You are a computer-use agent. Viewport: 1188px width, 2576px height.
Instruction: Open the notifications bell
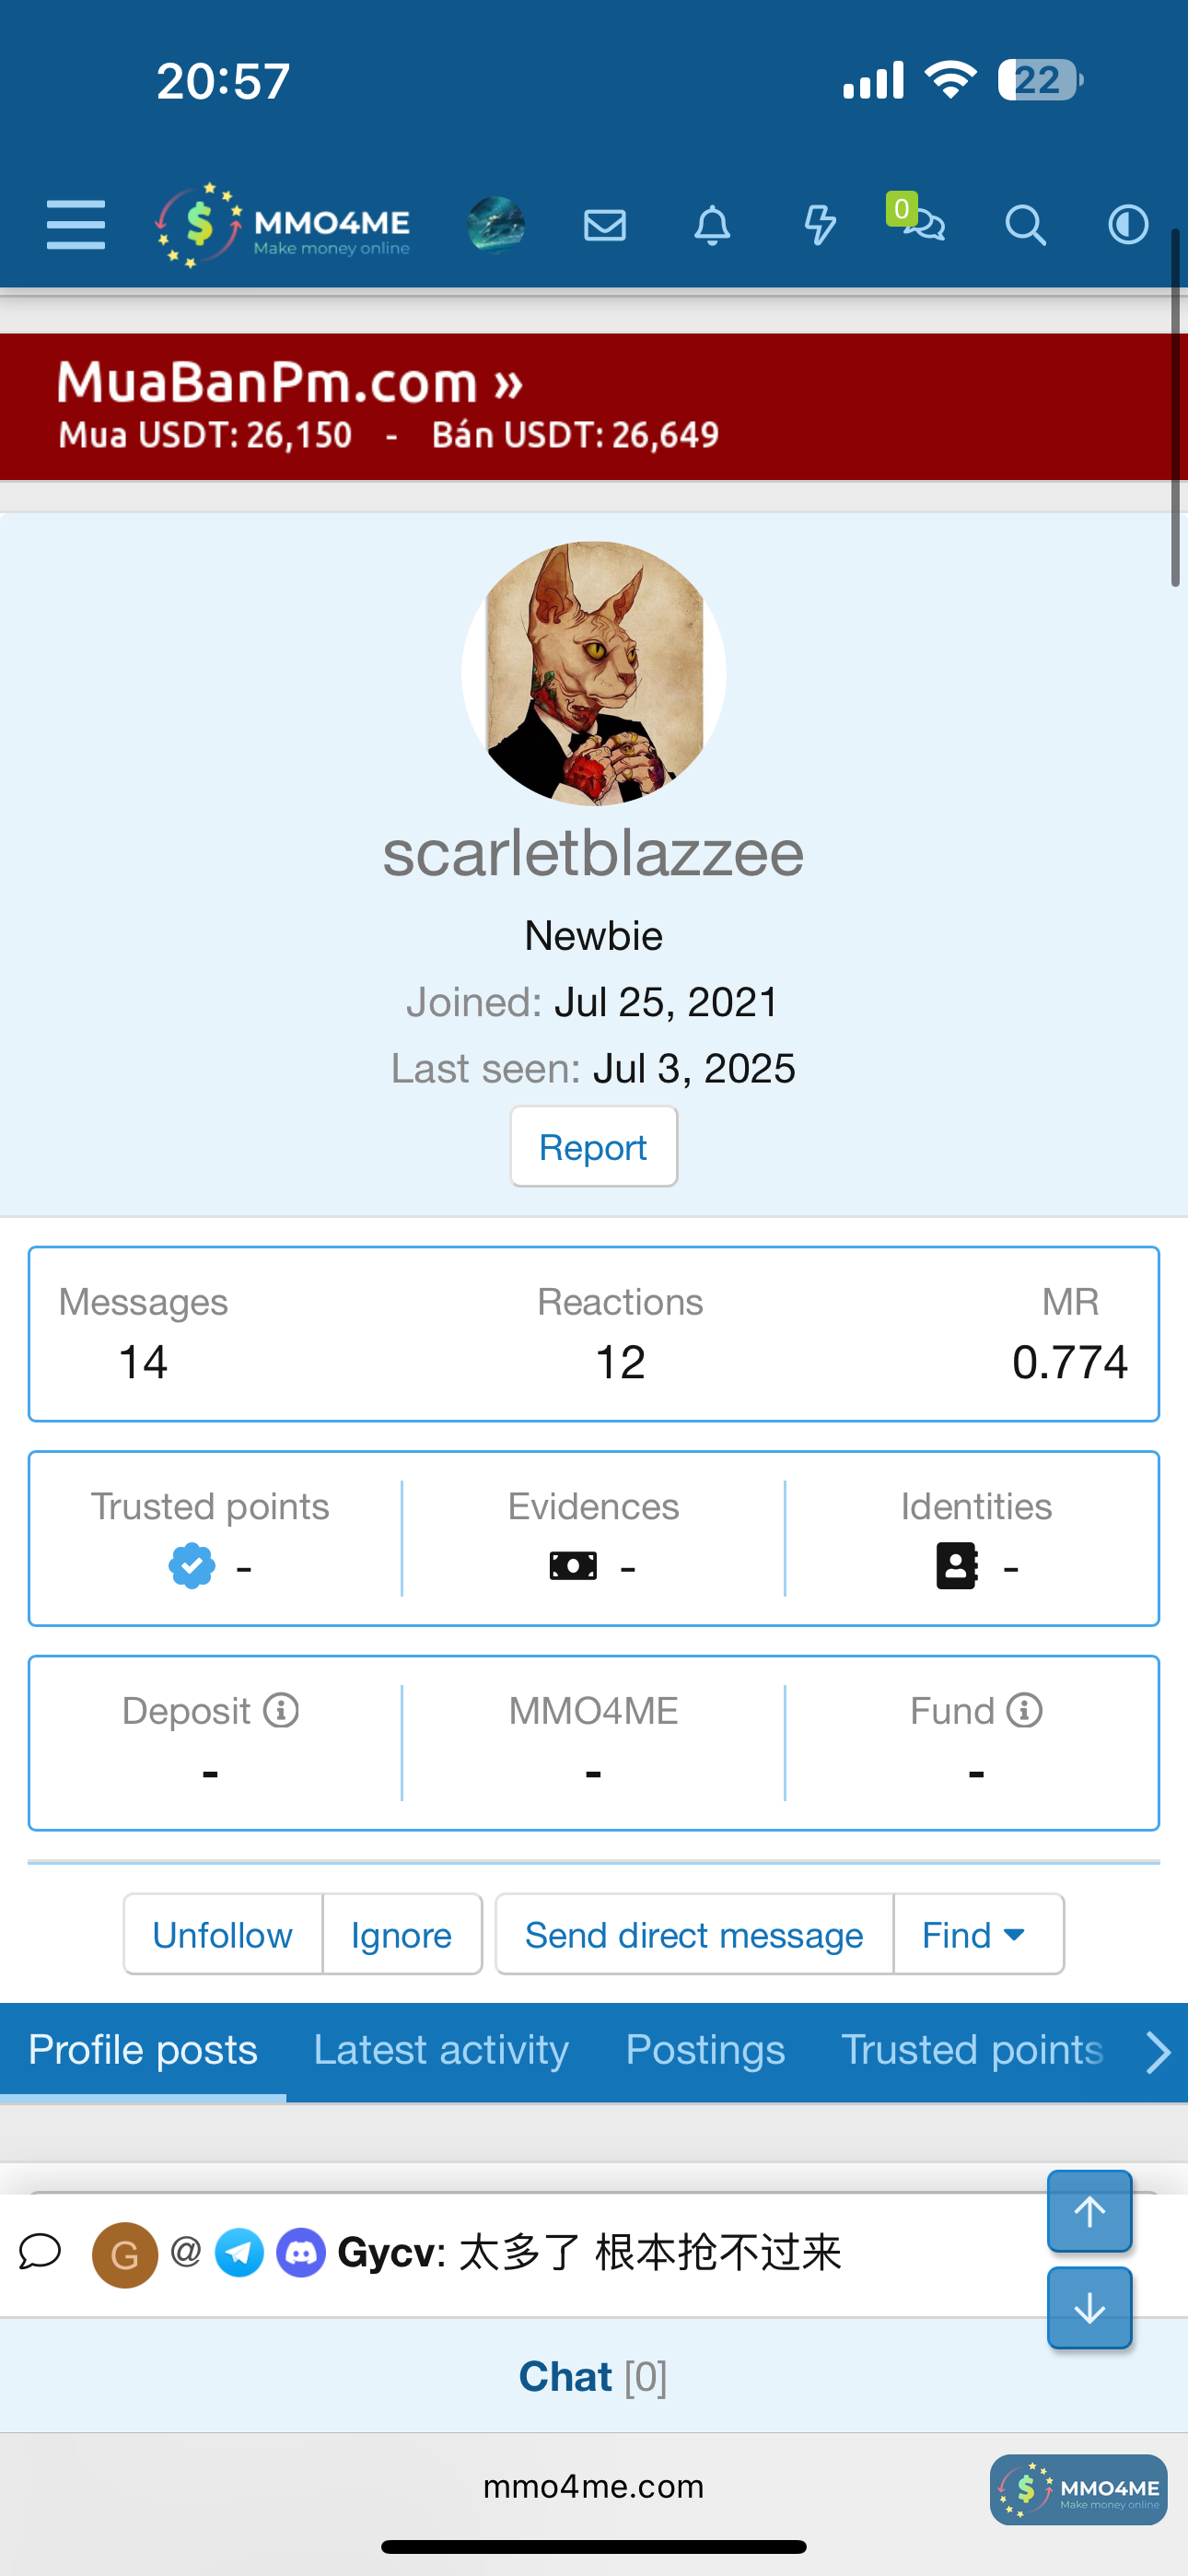712,225
